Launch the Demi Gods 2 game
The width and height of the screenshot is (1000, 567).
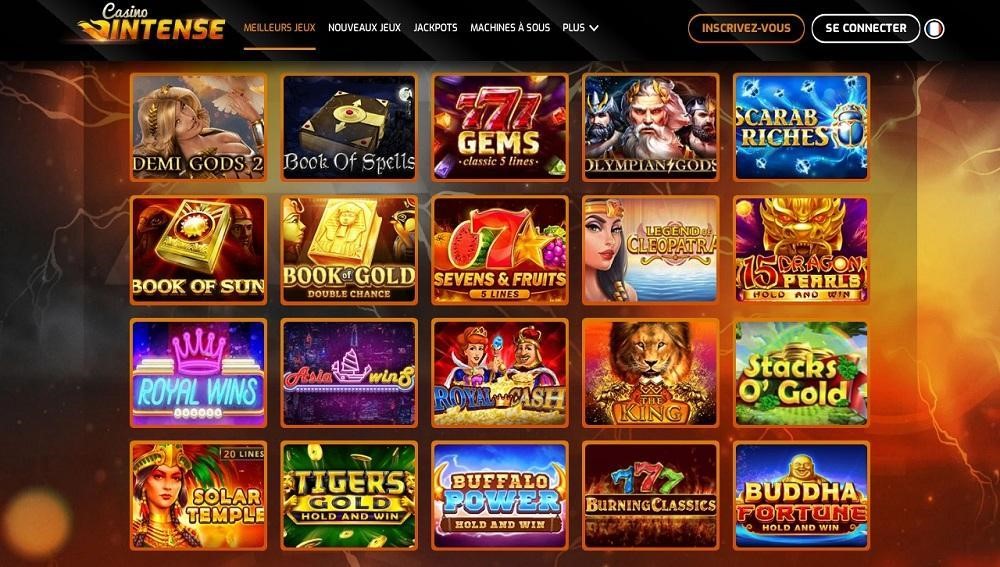point(198,127)
